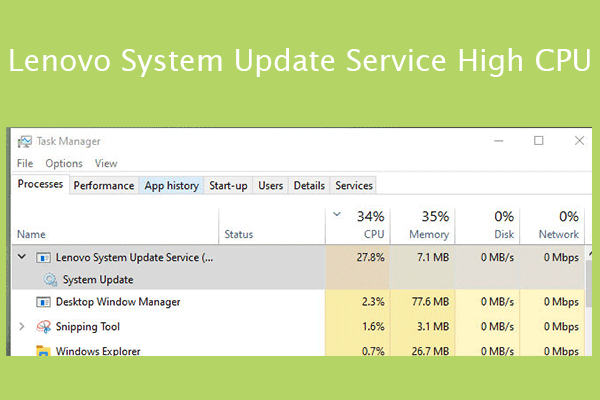The height and width of the screenshot is (400, 600).
Task: Sort processes by Name column header
Action: pyautogui.click(x=115, y=226)
